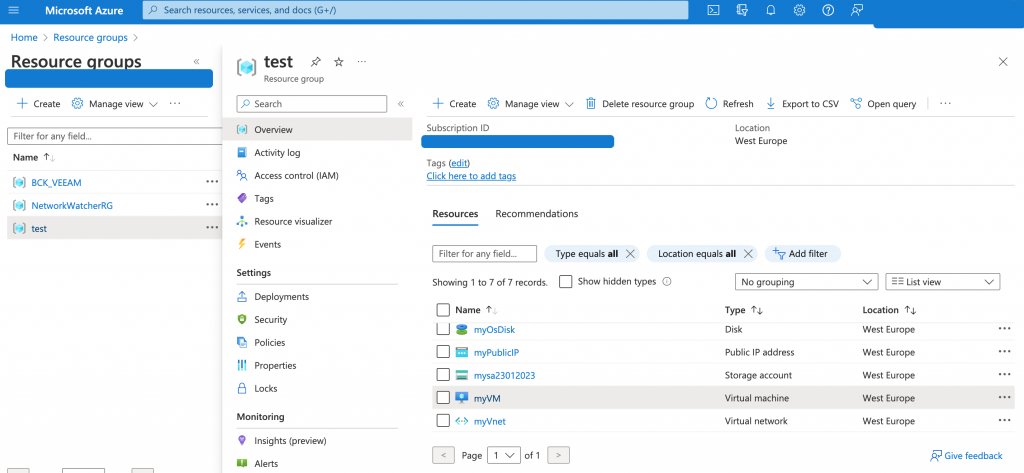Screen dimensions: 1024x473
Task: Open Give feedback link at bottom
Action: [966, 455]
